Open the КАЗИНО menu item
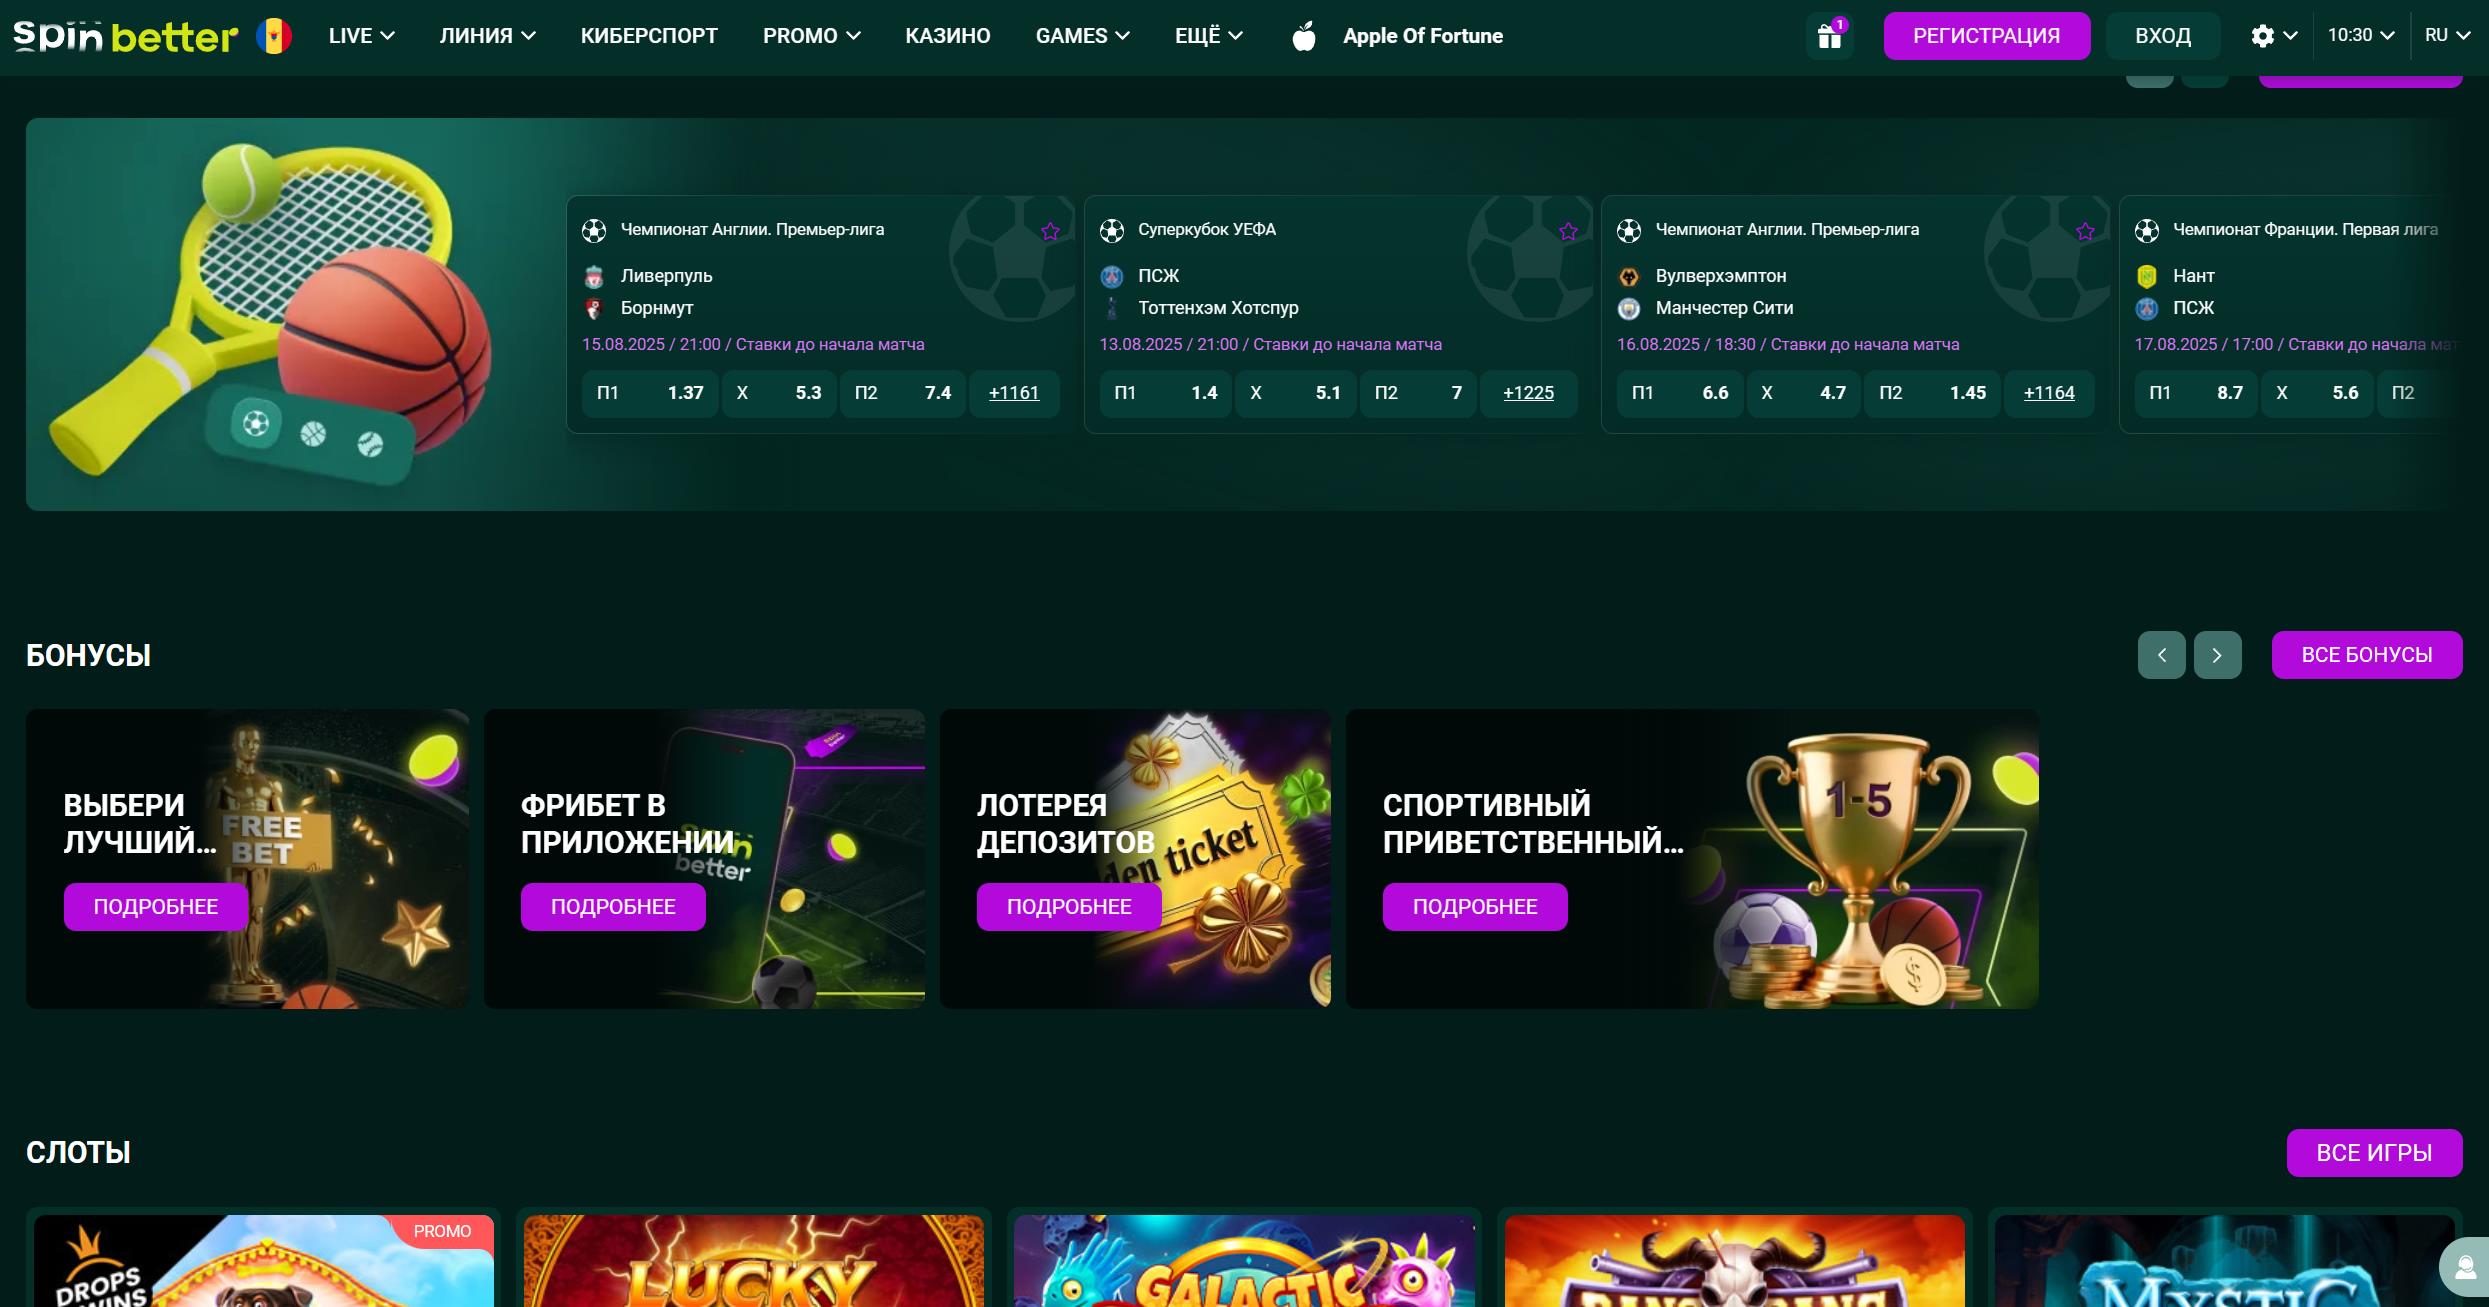Screen dimensions: 2489x1307 948,36
